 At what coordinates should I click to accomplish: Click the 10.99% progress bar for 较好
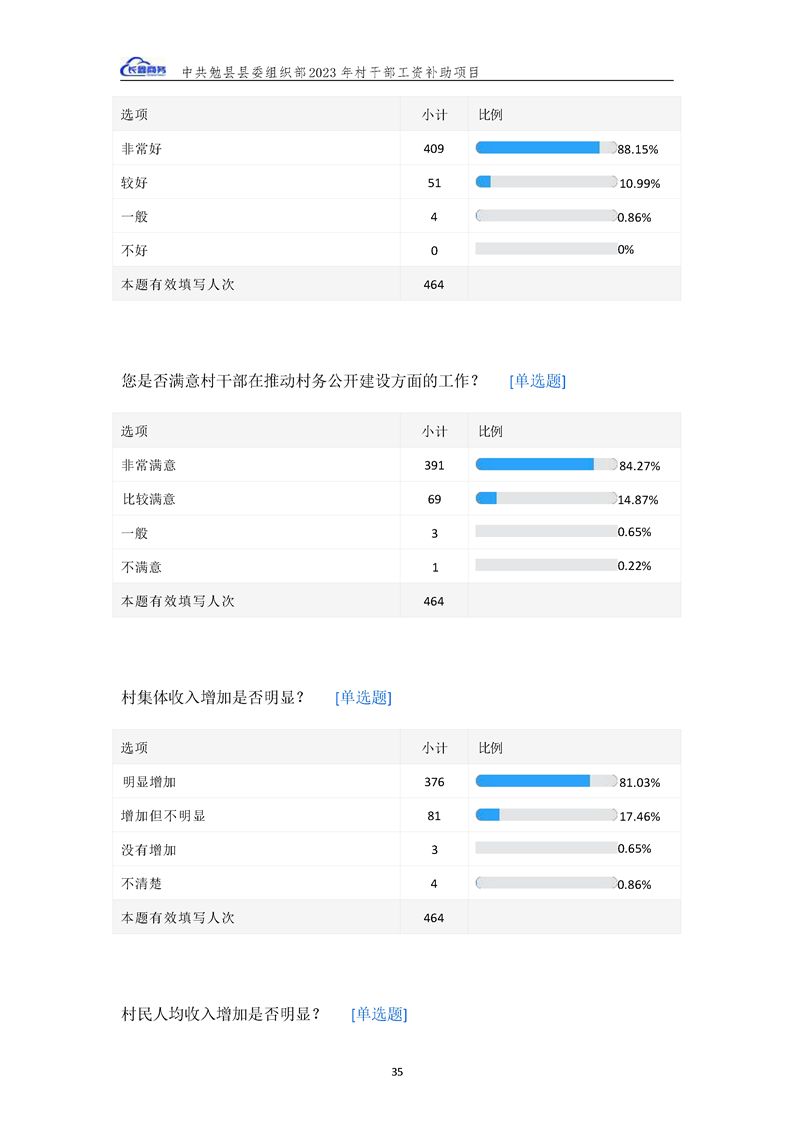pyautogui.click(x=545, y=182)
